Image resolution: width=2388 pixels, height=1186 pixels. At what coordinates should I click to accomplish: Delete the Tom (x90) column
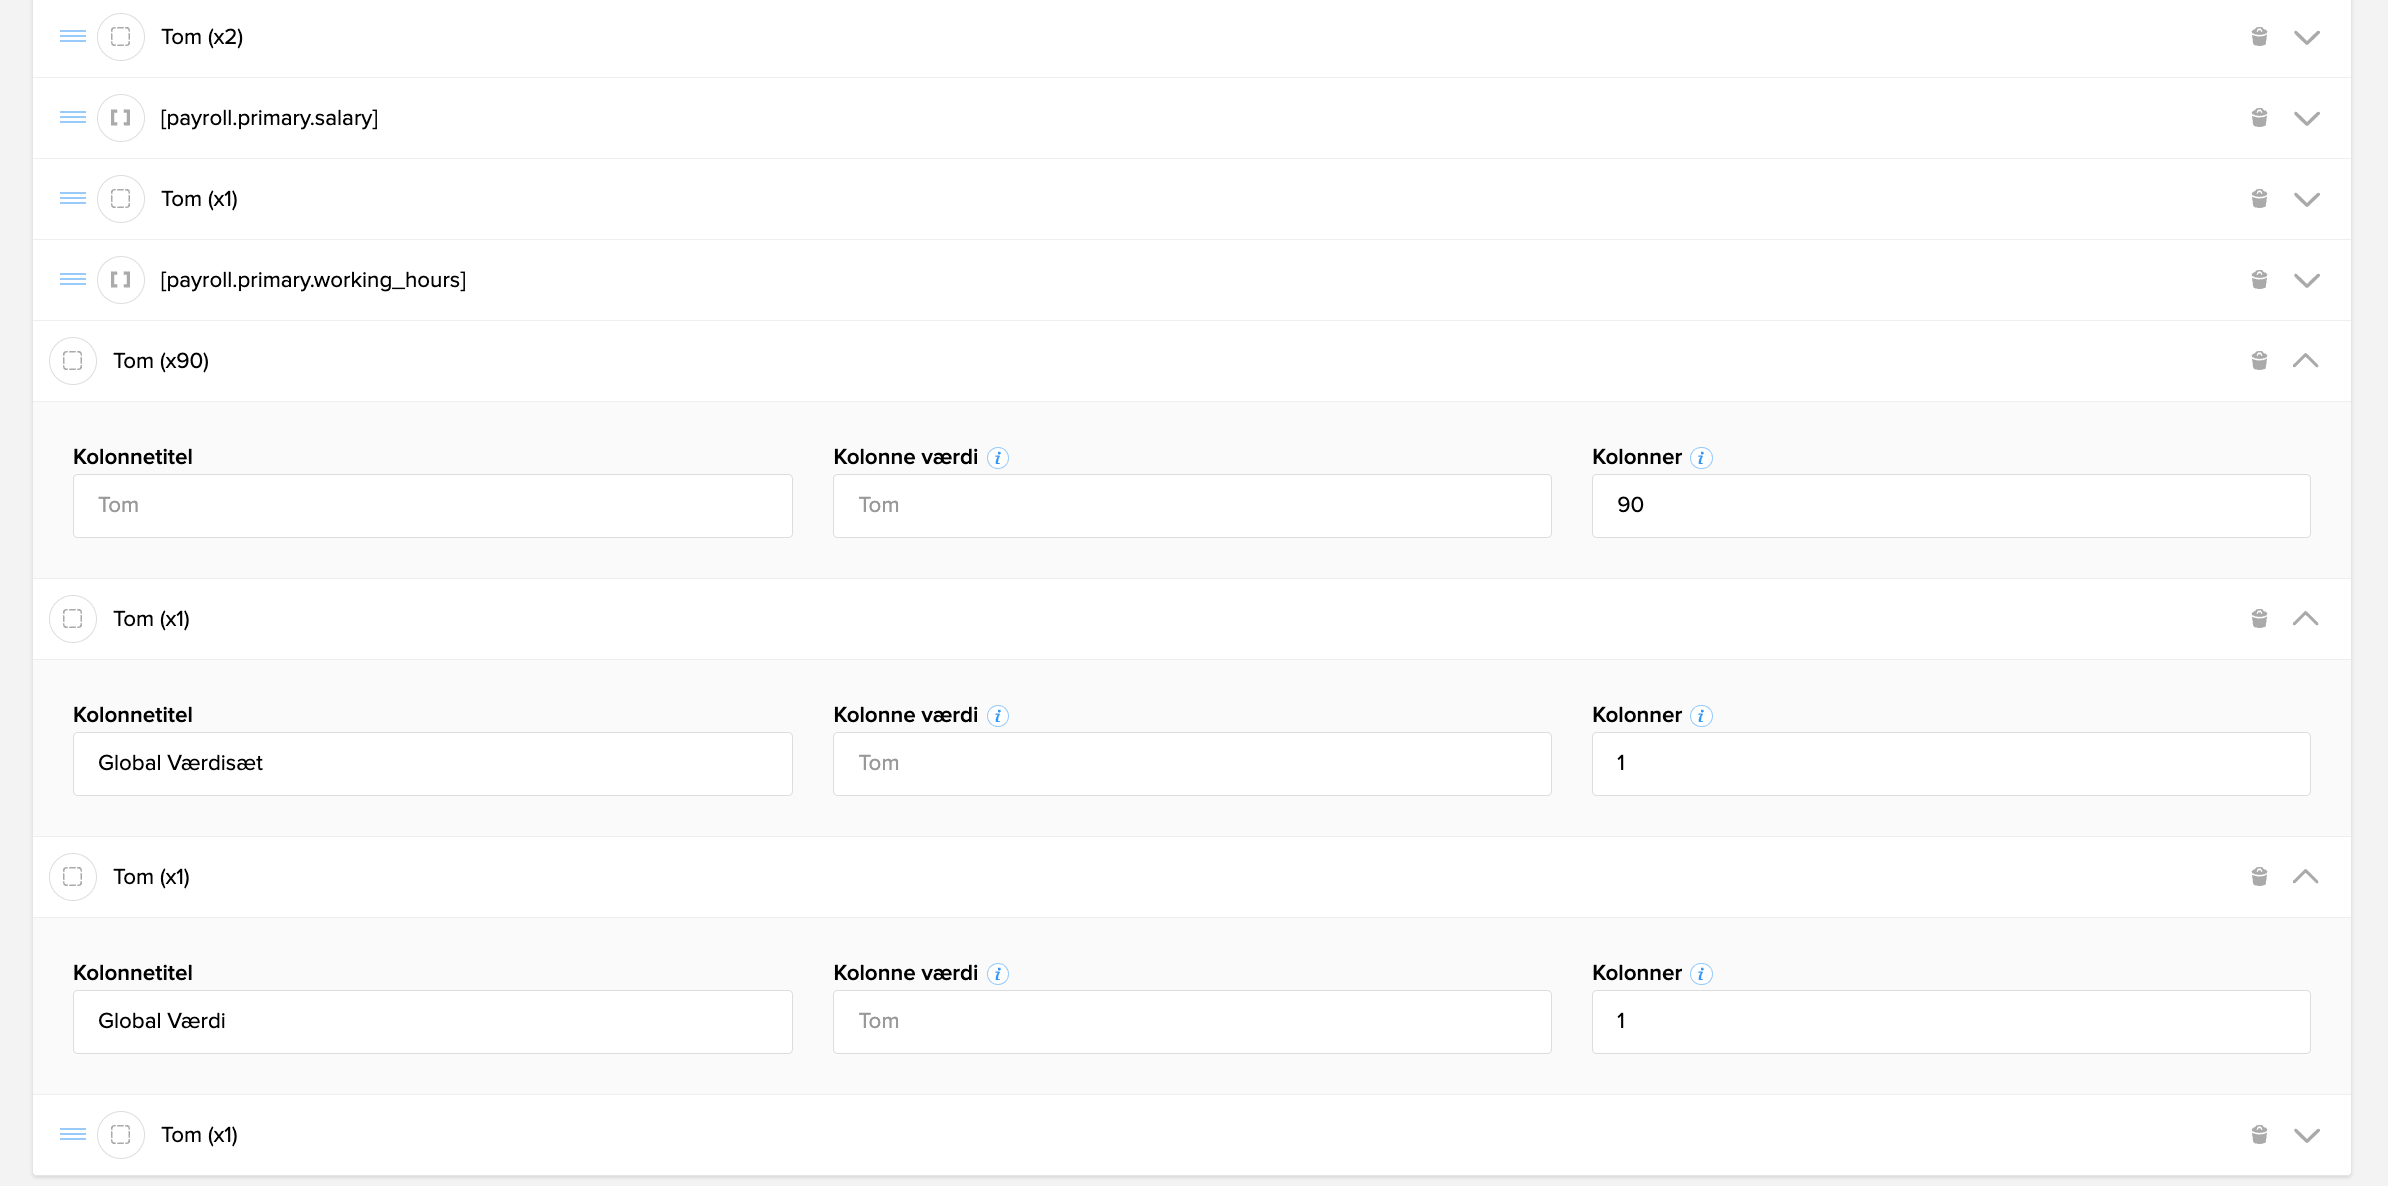coord(2259,361)
